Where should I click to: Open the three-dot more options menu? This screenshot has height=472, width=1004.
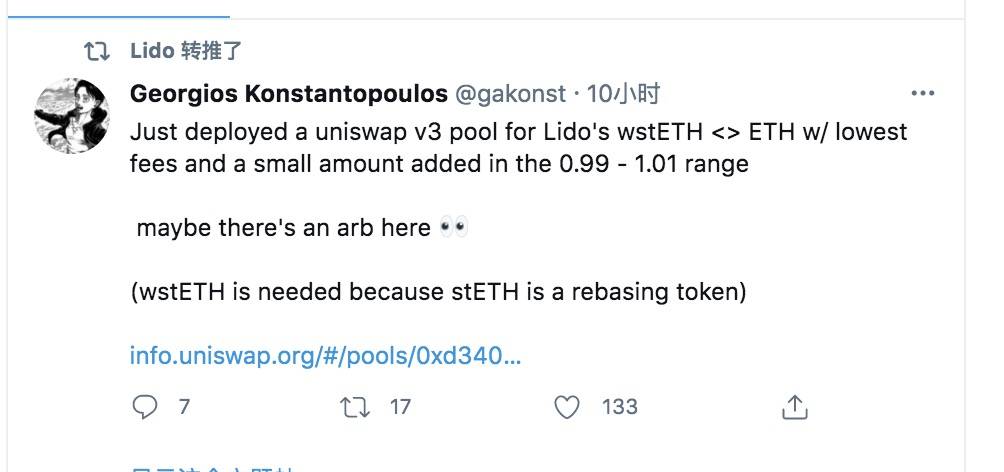click(x=922, y=94)
